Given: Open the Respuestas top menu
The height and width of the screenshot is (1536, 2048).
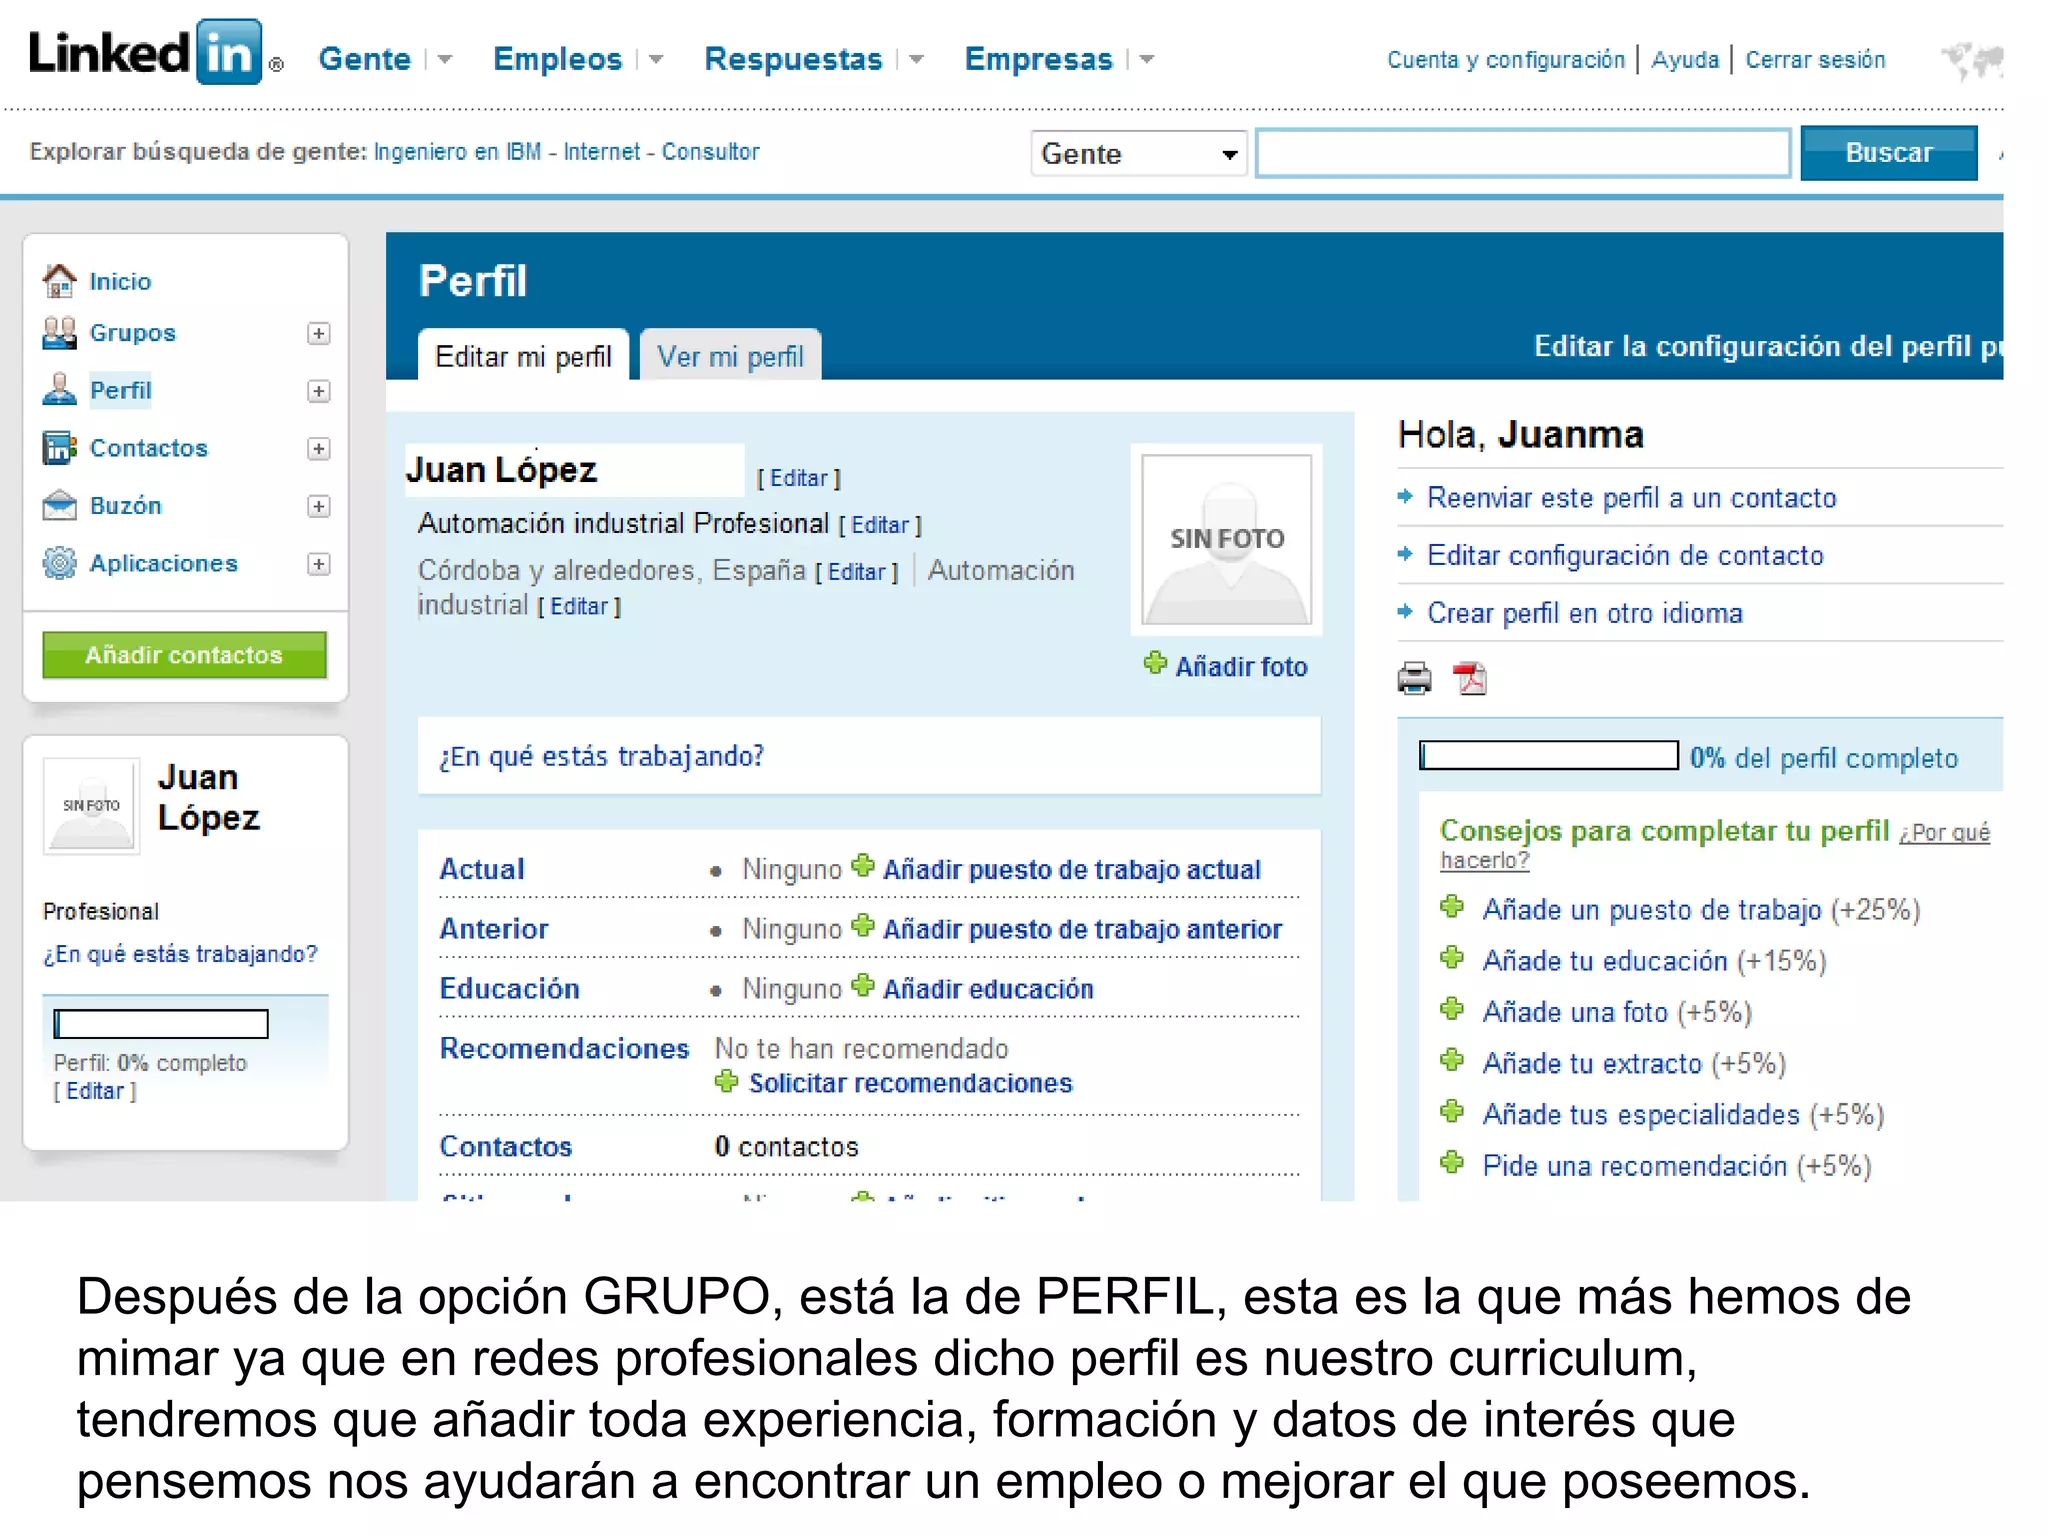Looking at the screenshot, I should click(793, 59).
